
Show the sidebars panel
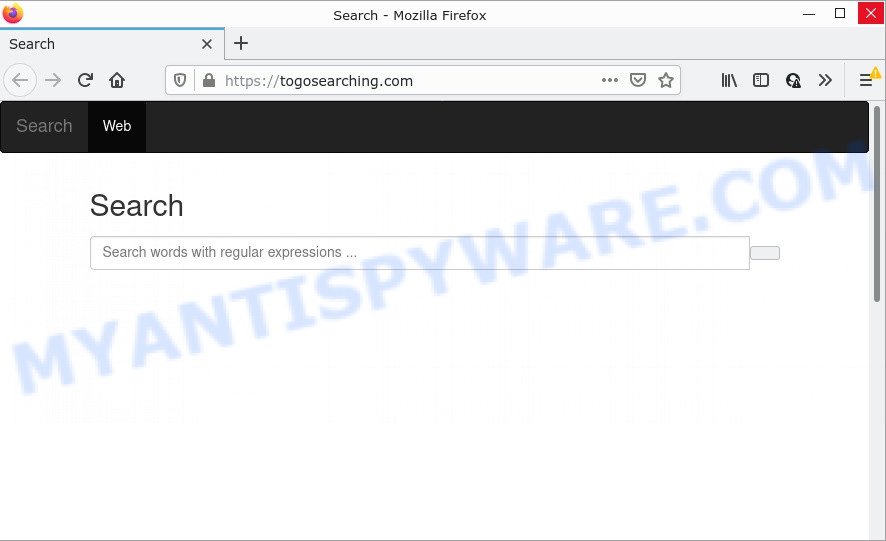click(x=761, y=80)
